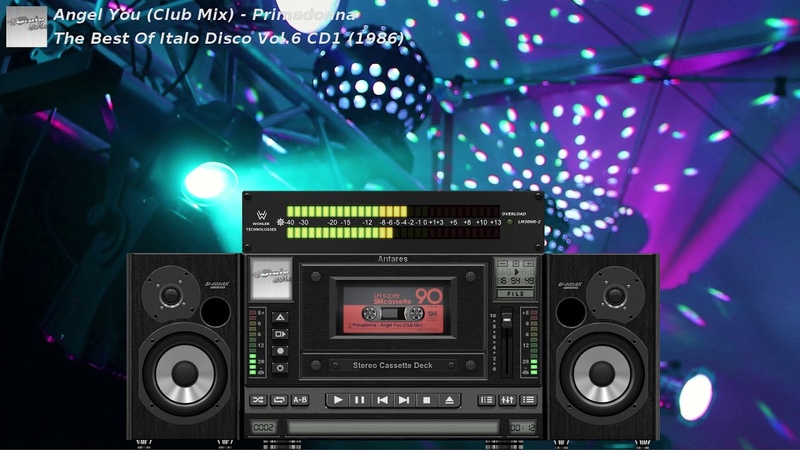
Task: Skip to next track
Action: (x=404, y=400)
